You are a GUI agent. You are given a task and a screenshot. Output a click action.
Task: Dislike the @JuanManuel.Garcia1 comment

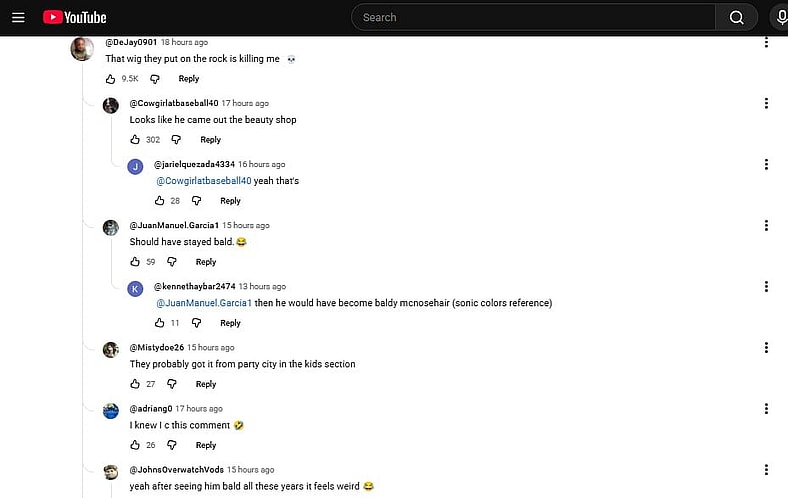coord(172,262)
